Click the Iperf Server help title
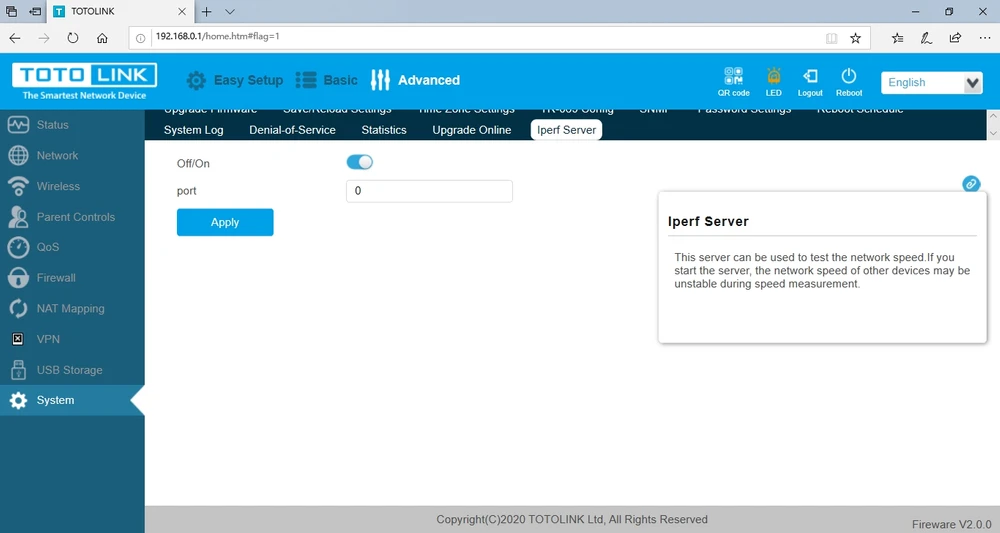Viewport: 1000px width, 533px height. [x=708, y=222]
